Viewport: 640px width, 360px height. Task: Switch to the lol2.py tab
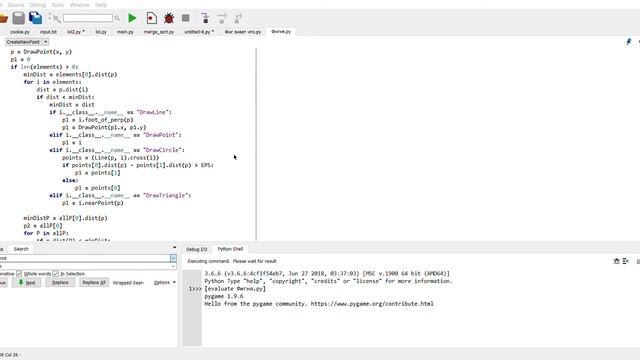(x=76, y=31)
